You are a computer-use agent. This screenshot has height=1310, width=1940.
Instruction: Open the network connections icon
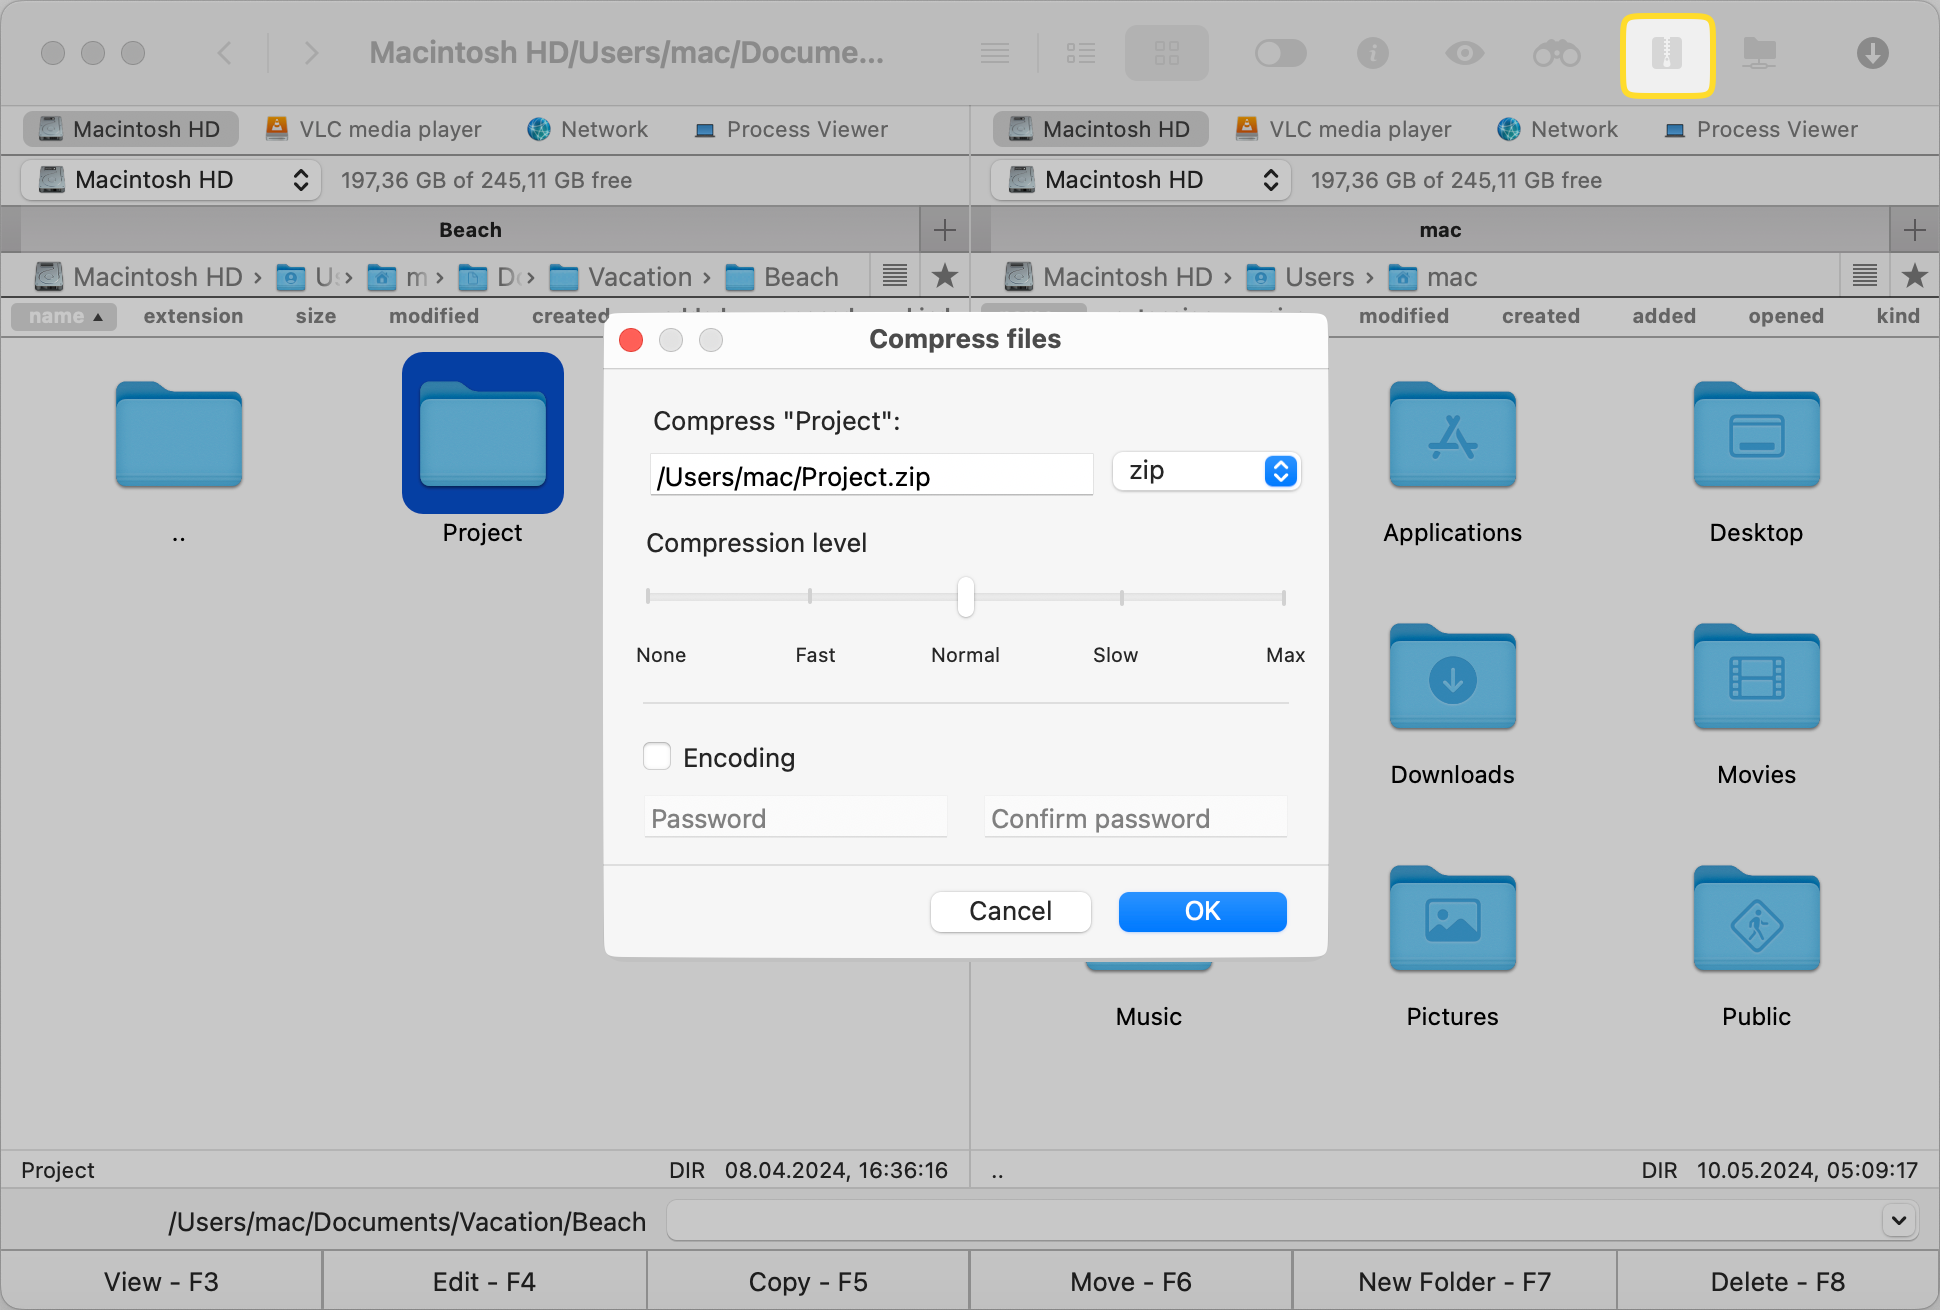[1760, 53]
